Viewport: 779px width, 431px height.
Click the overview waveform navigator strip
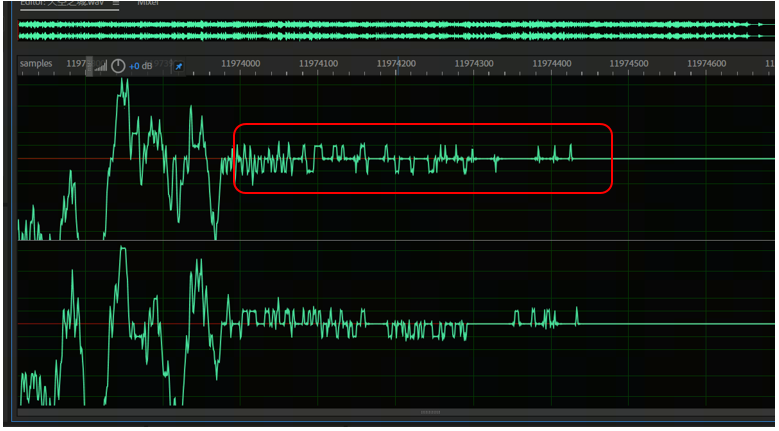[x=396, y=30]
